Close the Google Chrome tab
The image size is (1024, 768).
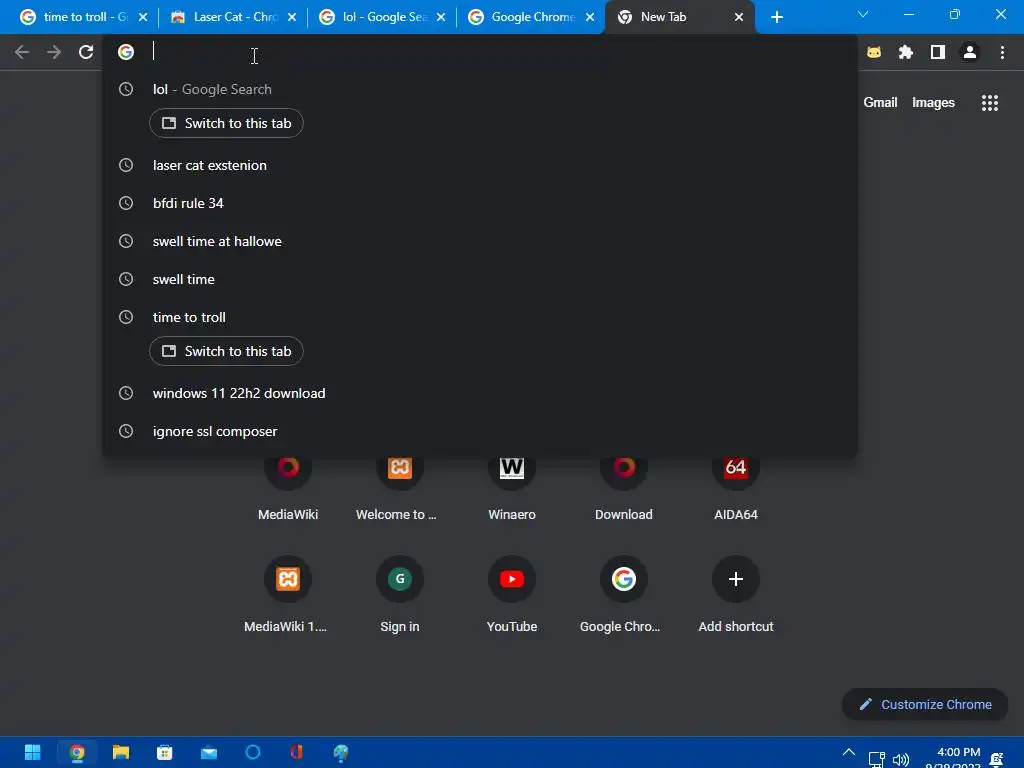coord(590,17)
